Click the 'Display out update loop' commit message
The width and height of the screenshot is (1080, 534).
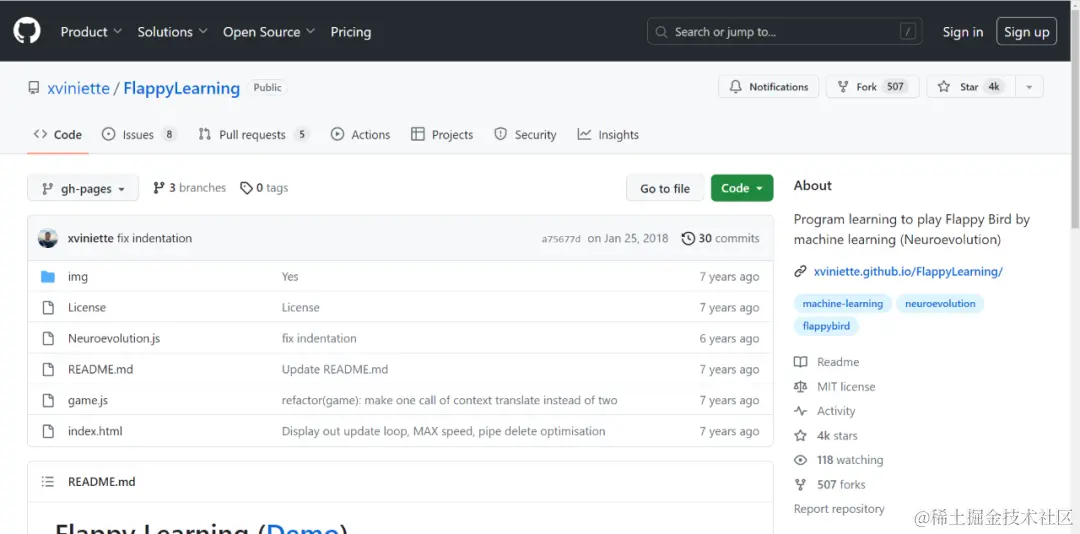click(444, 431)
